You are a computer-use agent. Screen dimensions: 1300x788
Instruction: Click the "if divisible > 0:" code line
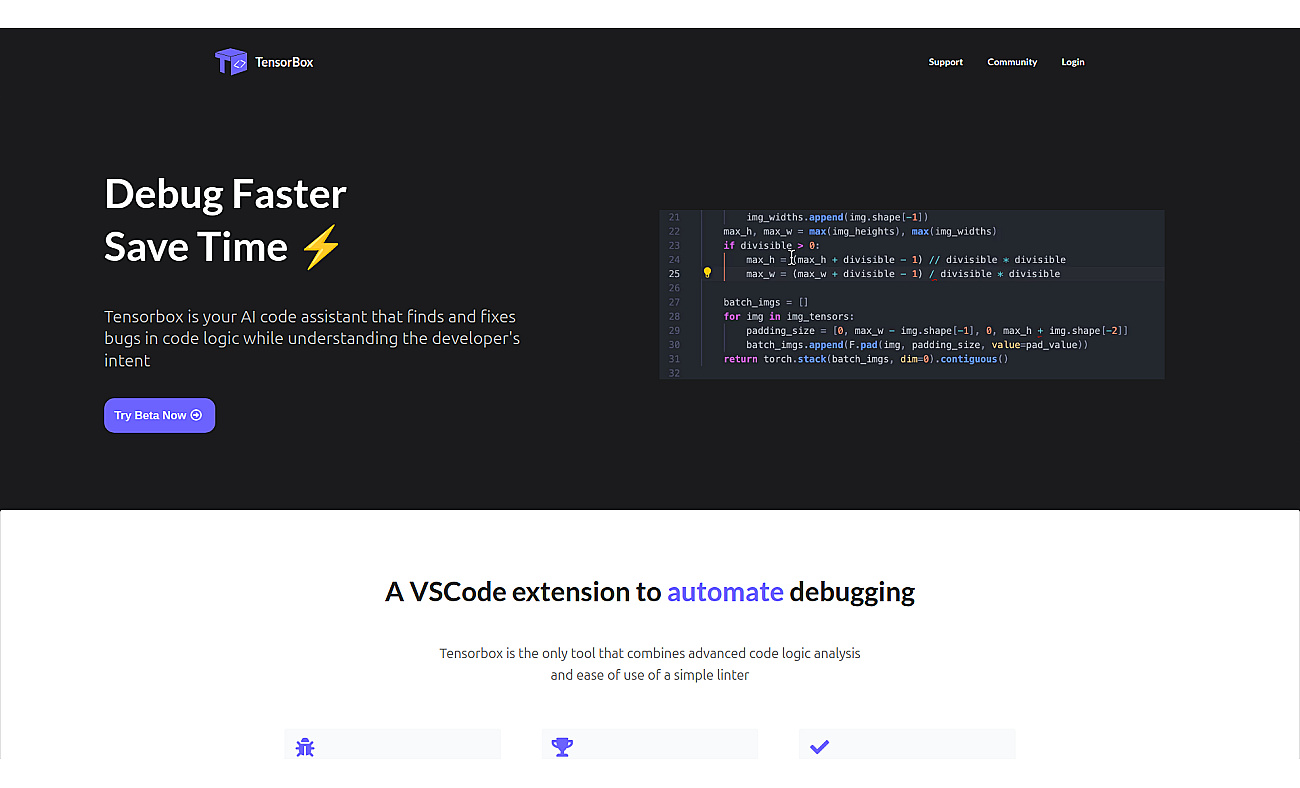pos(772,245)
